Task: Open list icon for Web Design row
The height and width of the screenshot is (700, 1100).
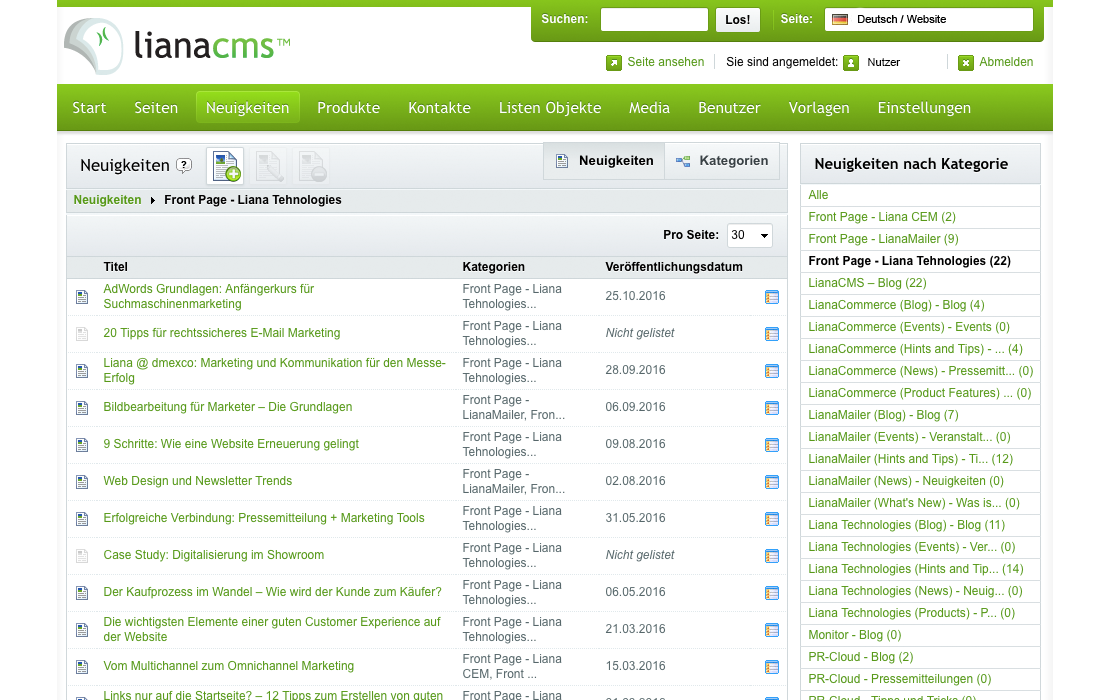Action: point(772,483)
